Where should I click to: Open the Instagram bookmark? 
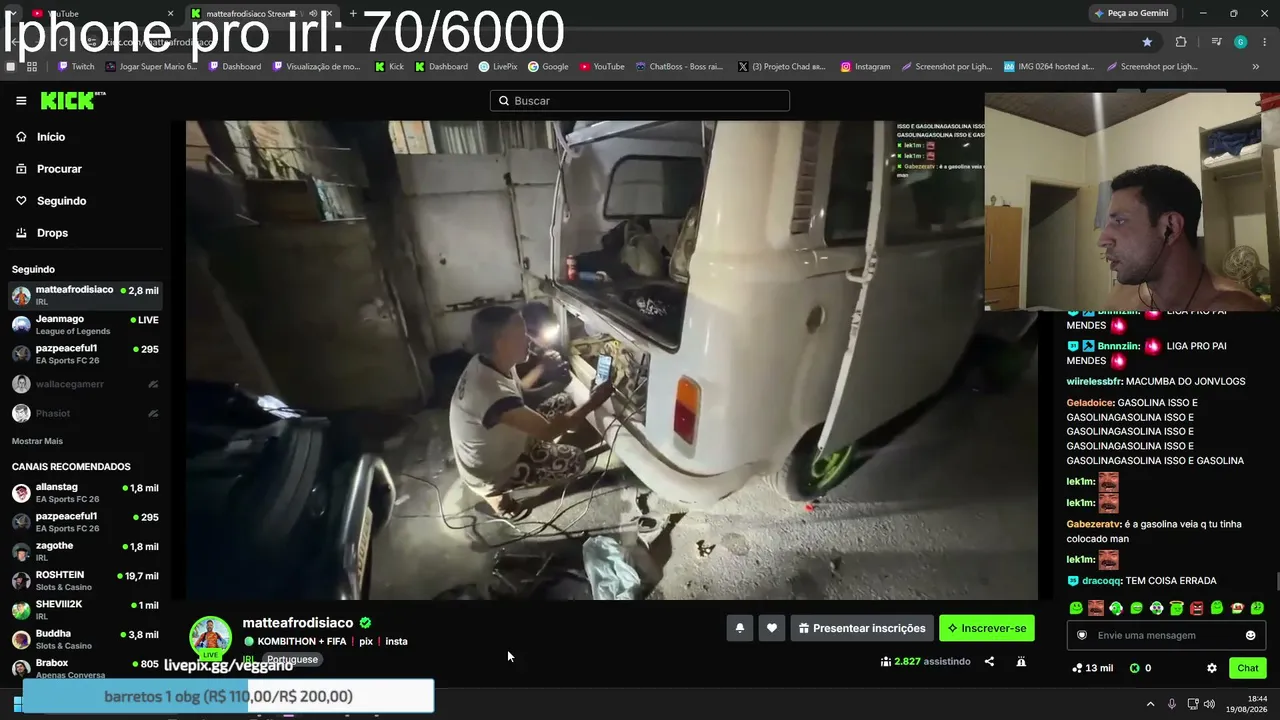point(865,67)
